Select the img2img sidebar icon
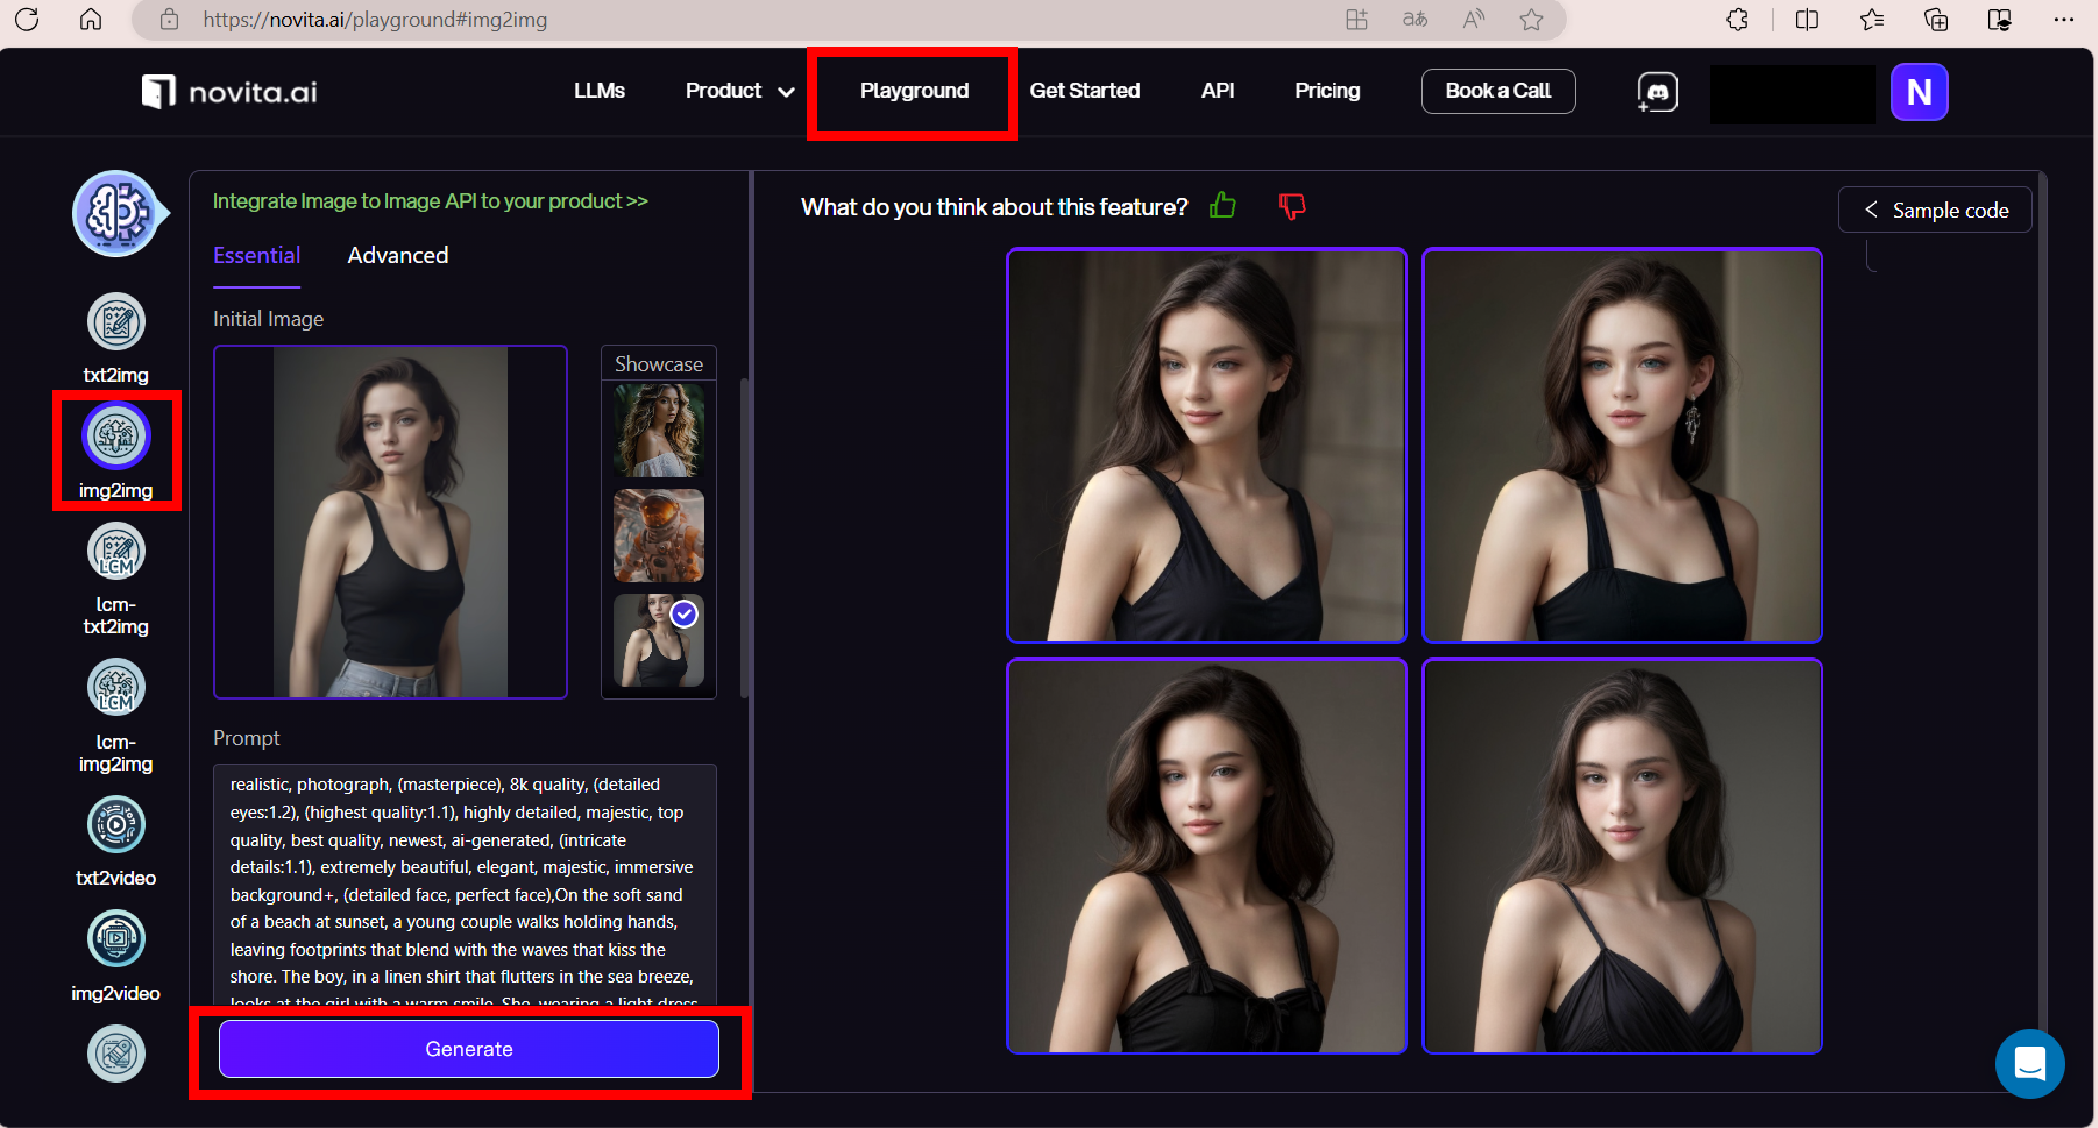 [116, 436]
